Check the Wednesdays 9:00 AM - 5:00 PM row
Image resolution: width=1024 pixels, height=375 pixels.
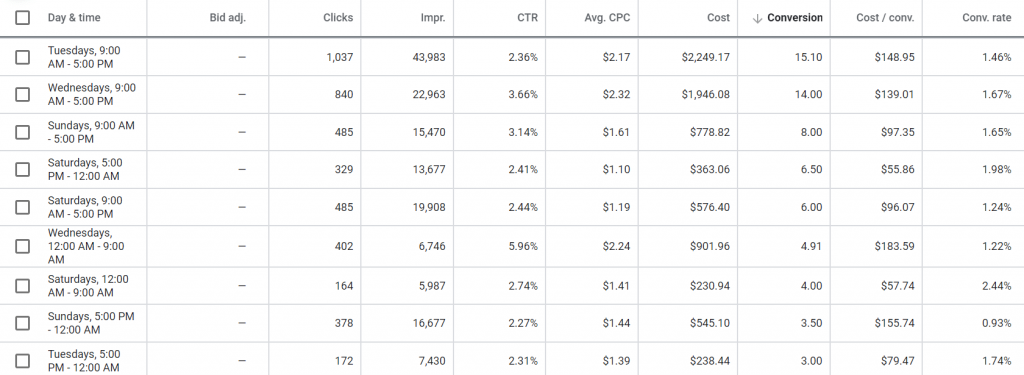coord(22,94)
